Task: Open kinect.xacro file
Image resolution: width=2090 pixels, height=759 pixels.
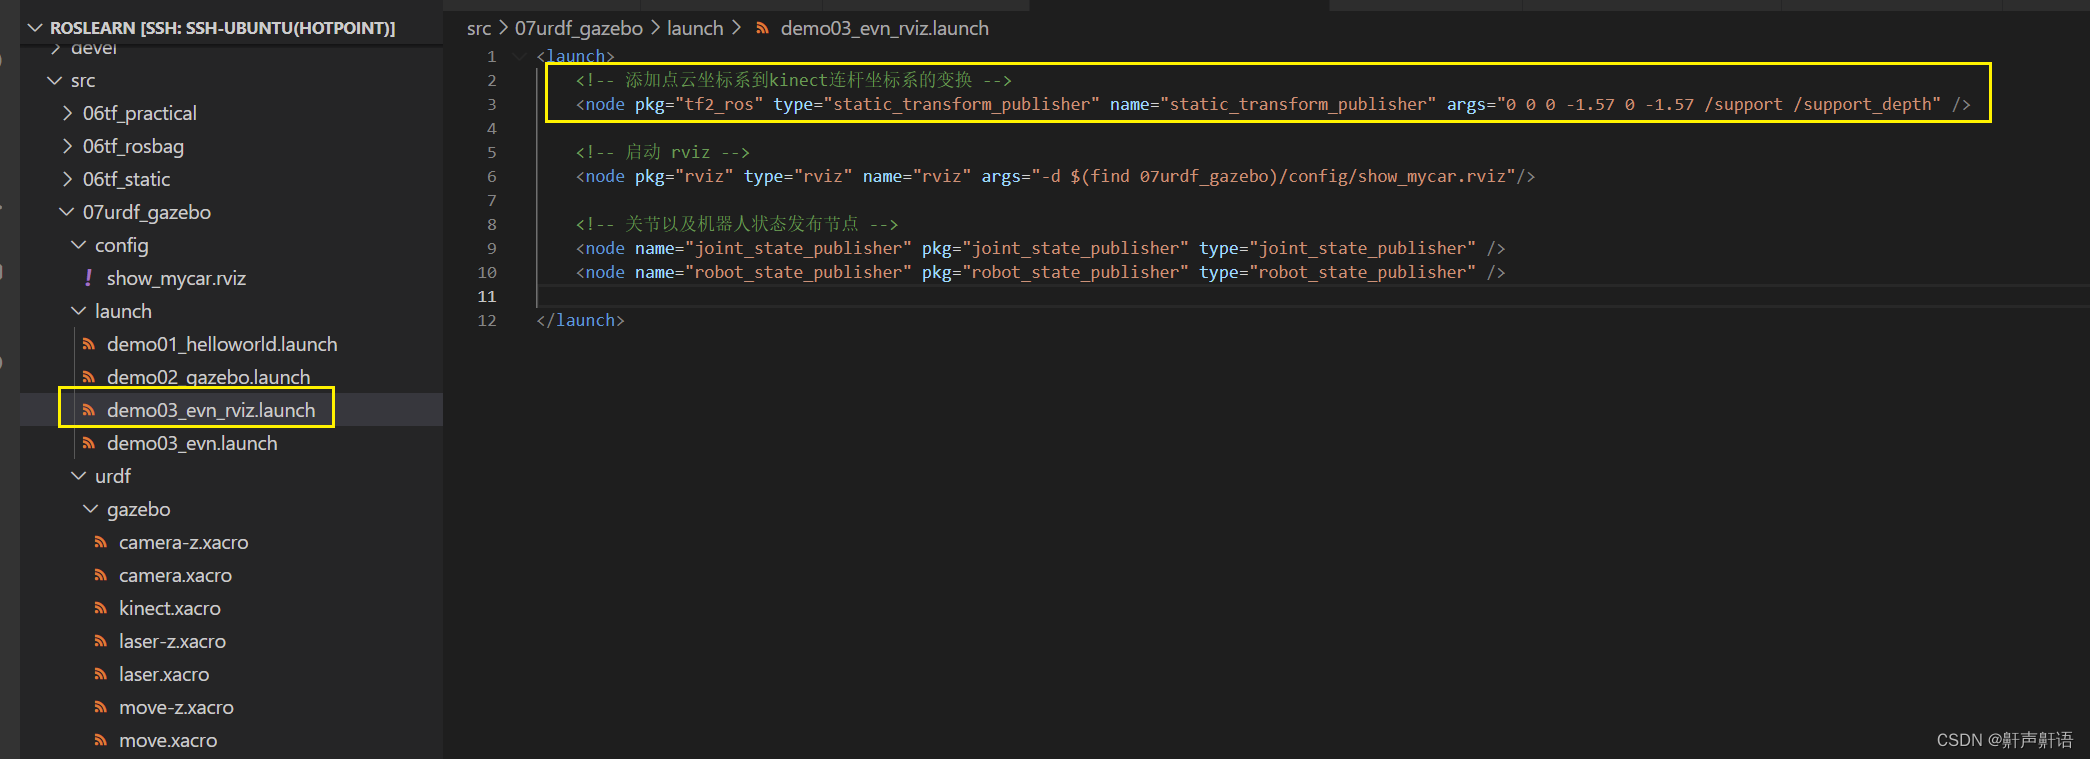Action: 169,608
